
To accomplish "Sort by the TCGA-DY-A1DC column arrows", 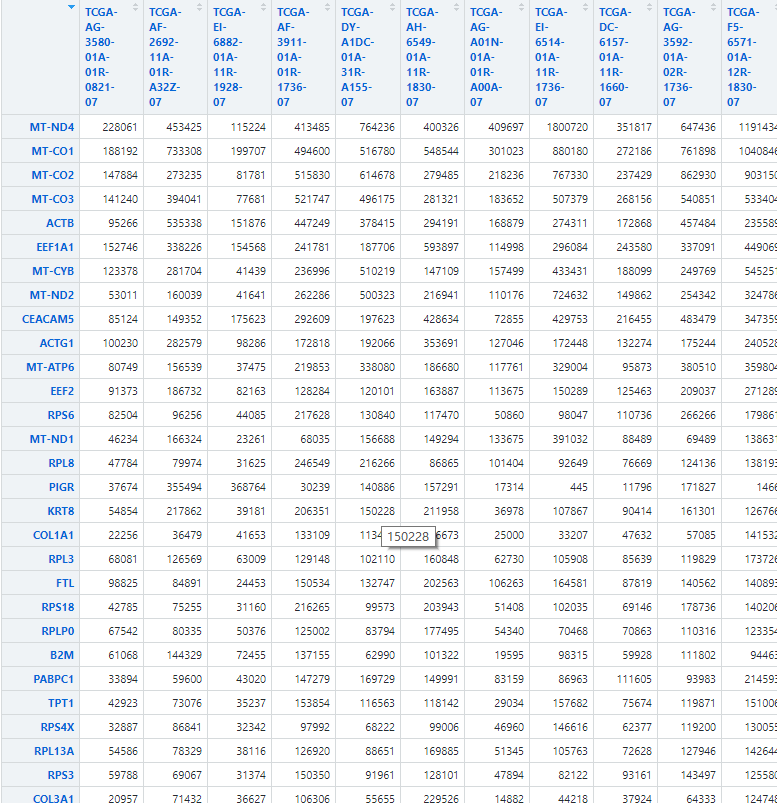I will (392, 7).
